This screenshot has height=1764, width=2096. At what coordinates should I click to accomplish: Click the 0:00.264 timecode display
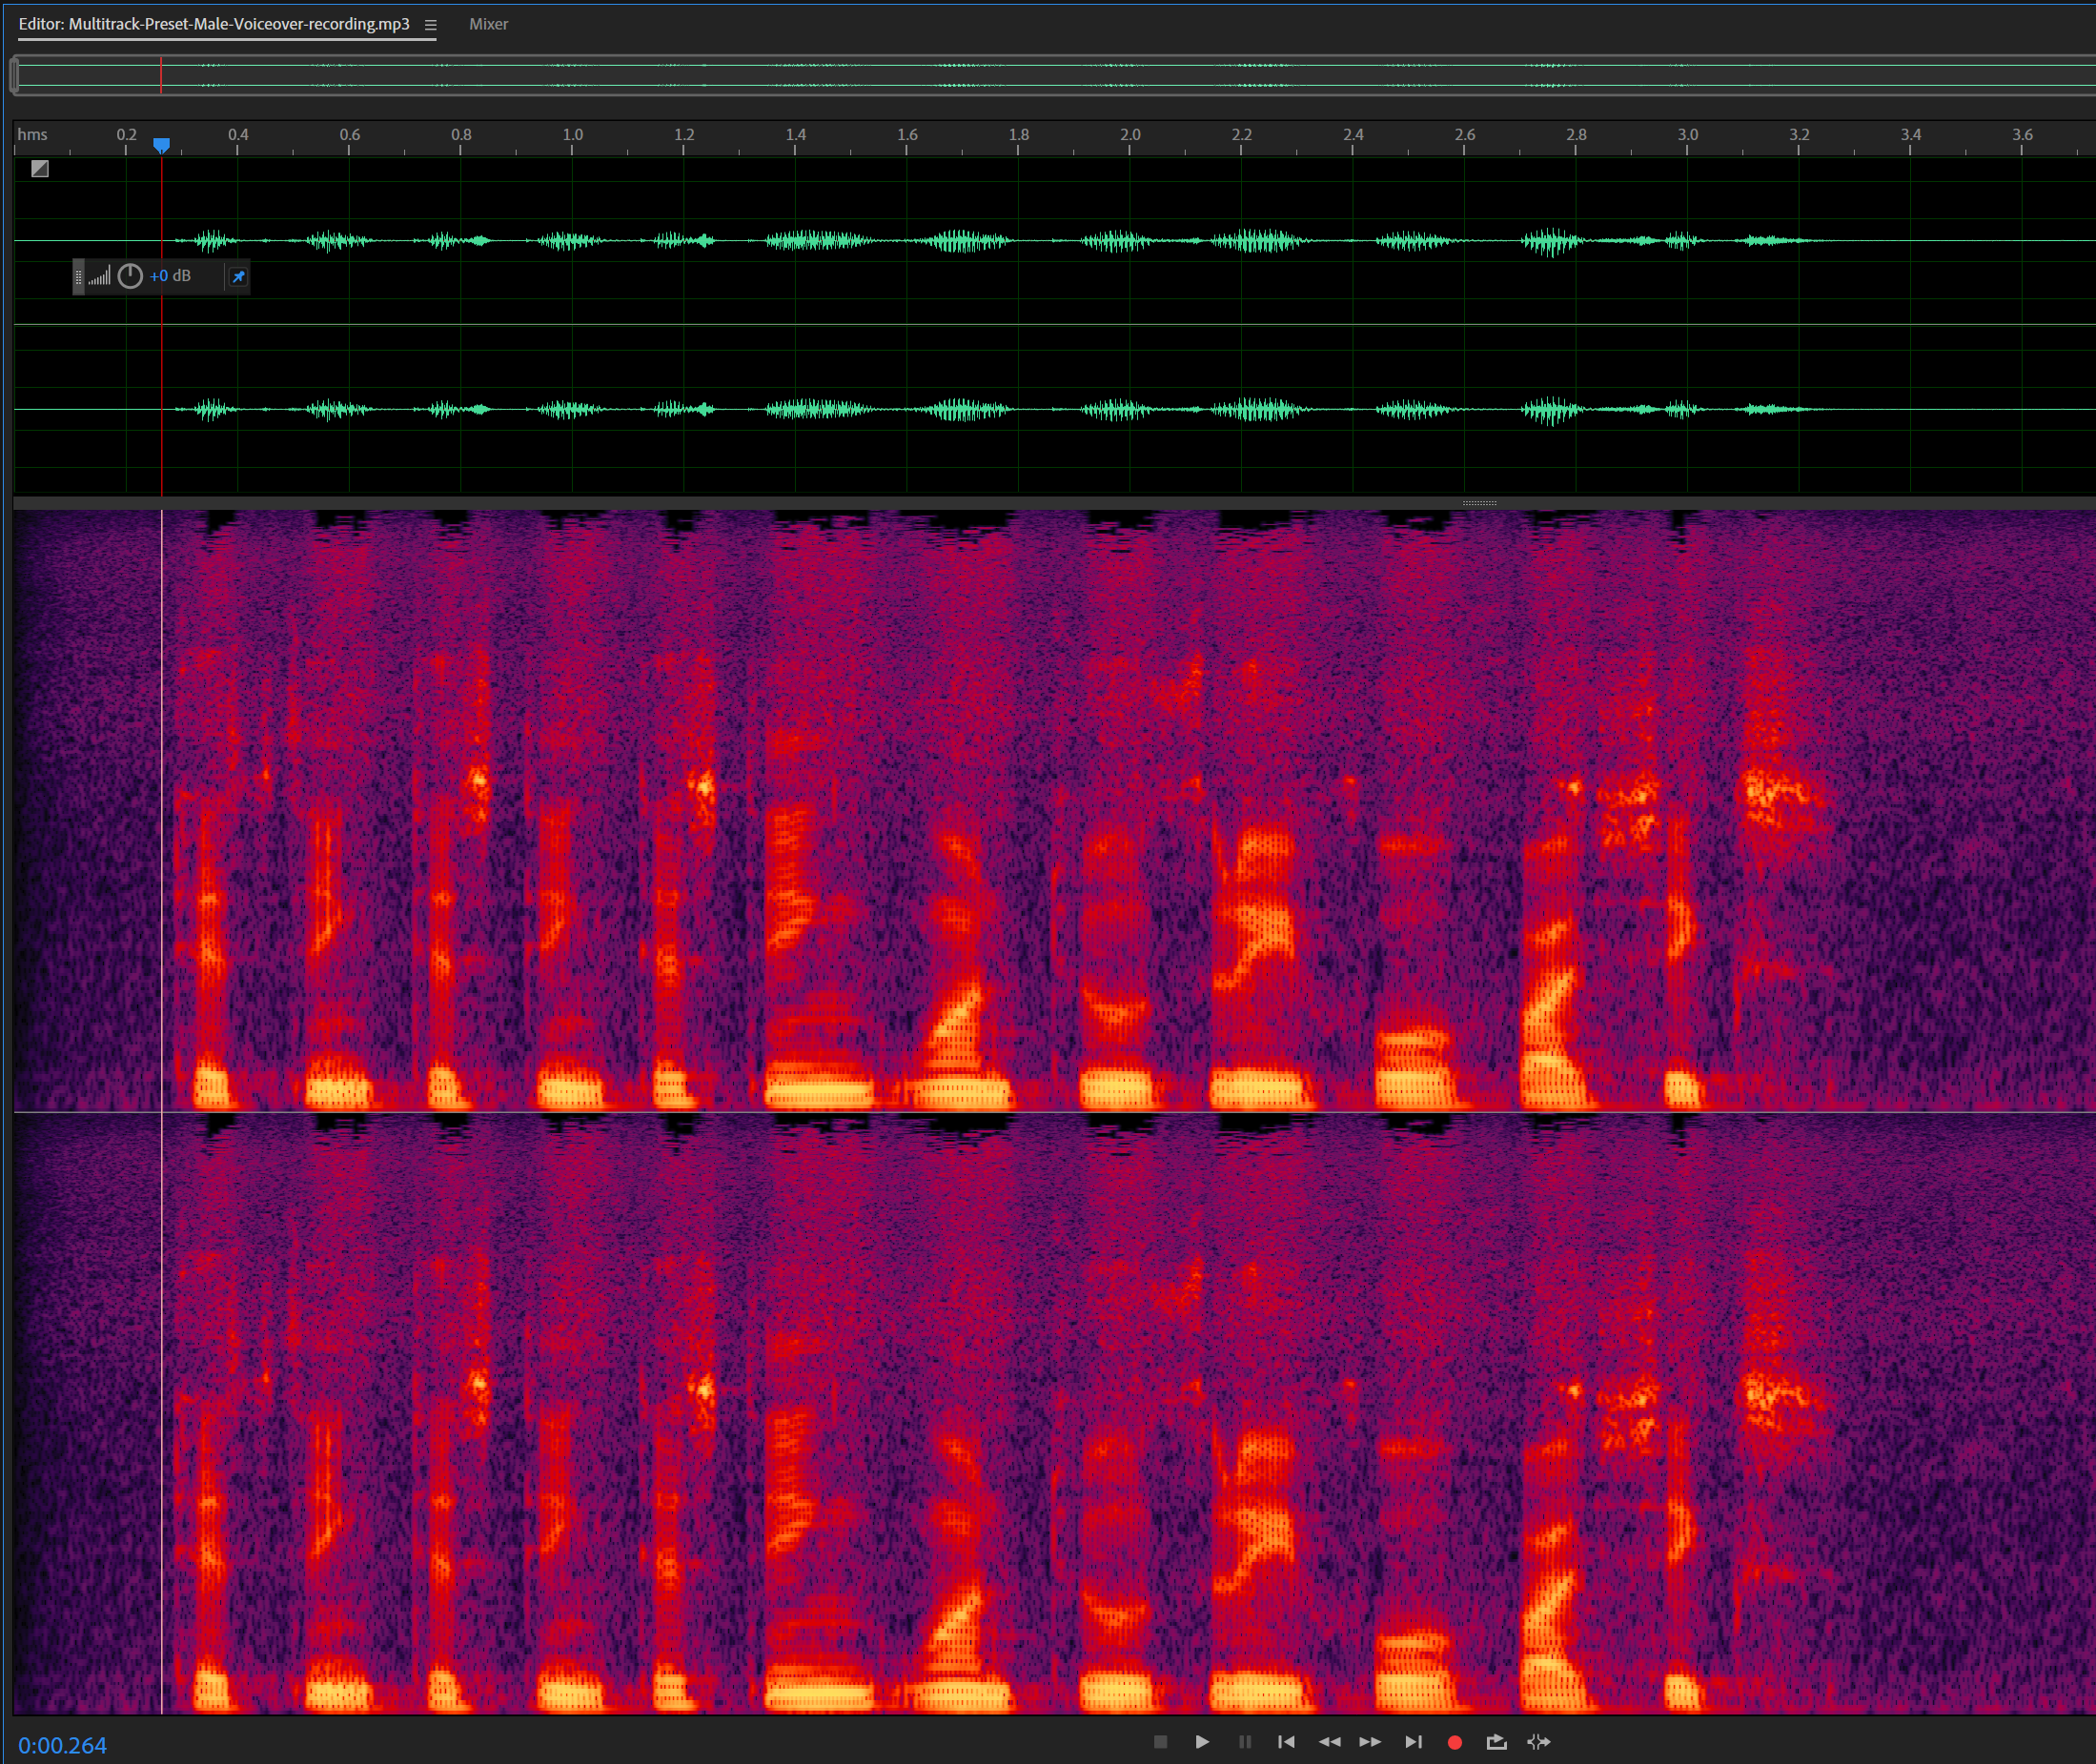pyautogui.click(x=62, y=1745)
